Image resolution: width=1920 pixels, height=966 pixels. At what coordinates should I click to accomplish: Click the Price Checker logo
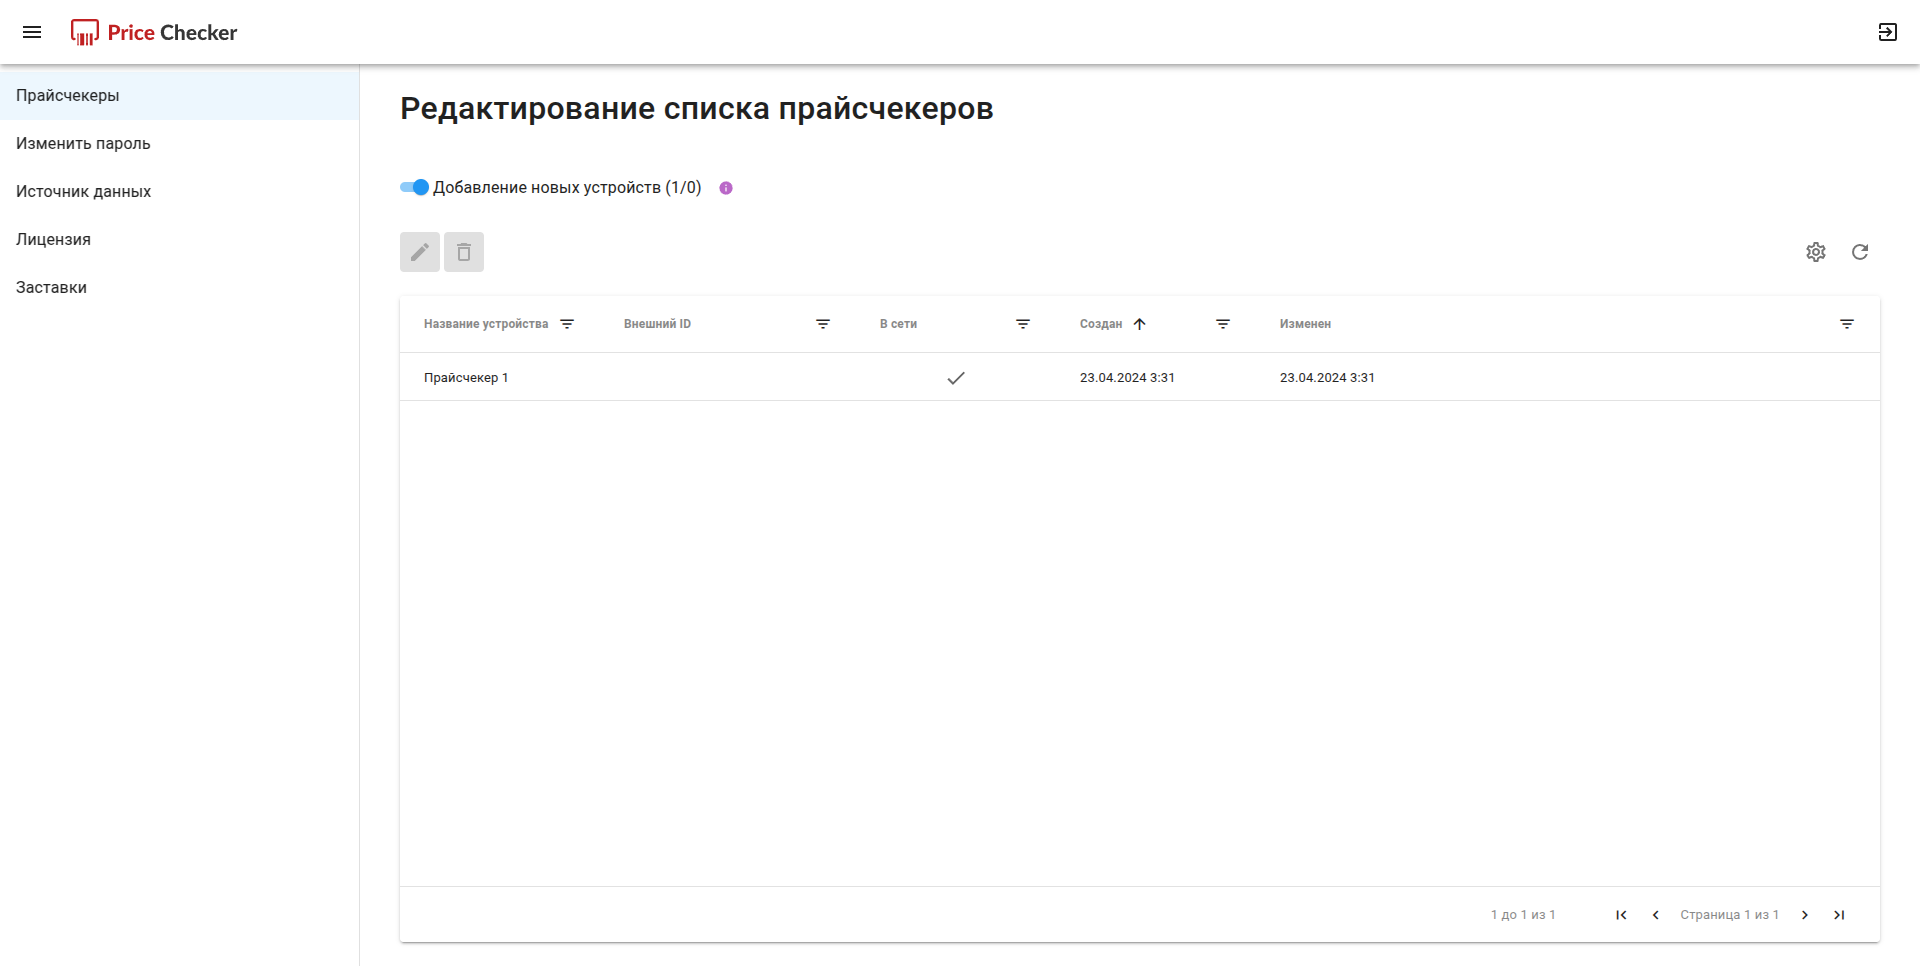(x=154, y=32)
